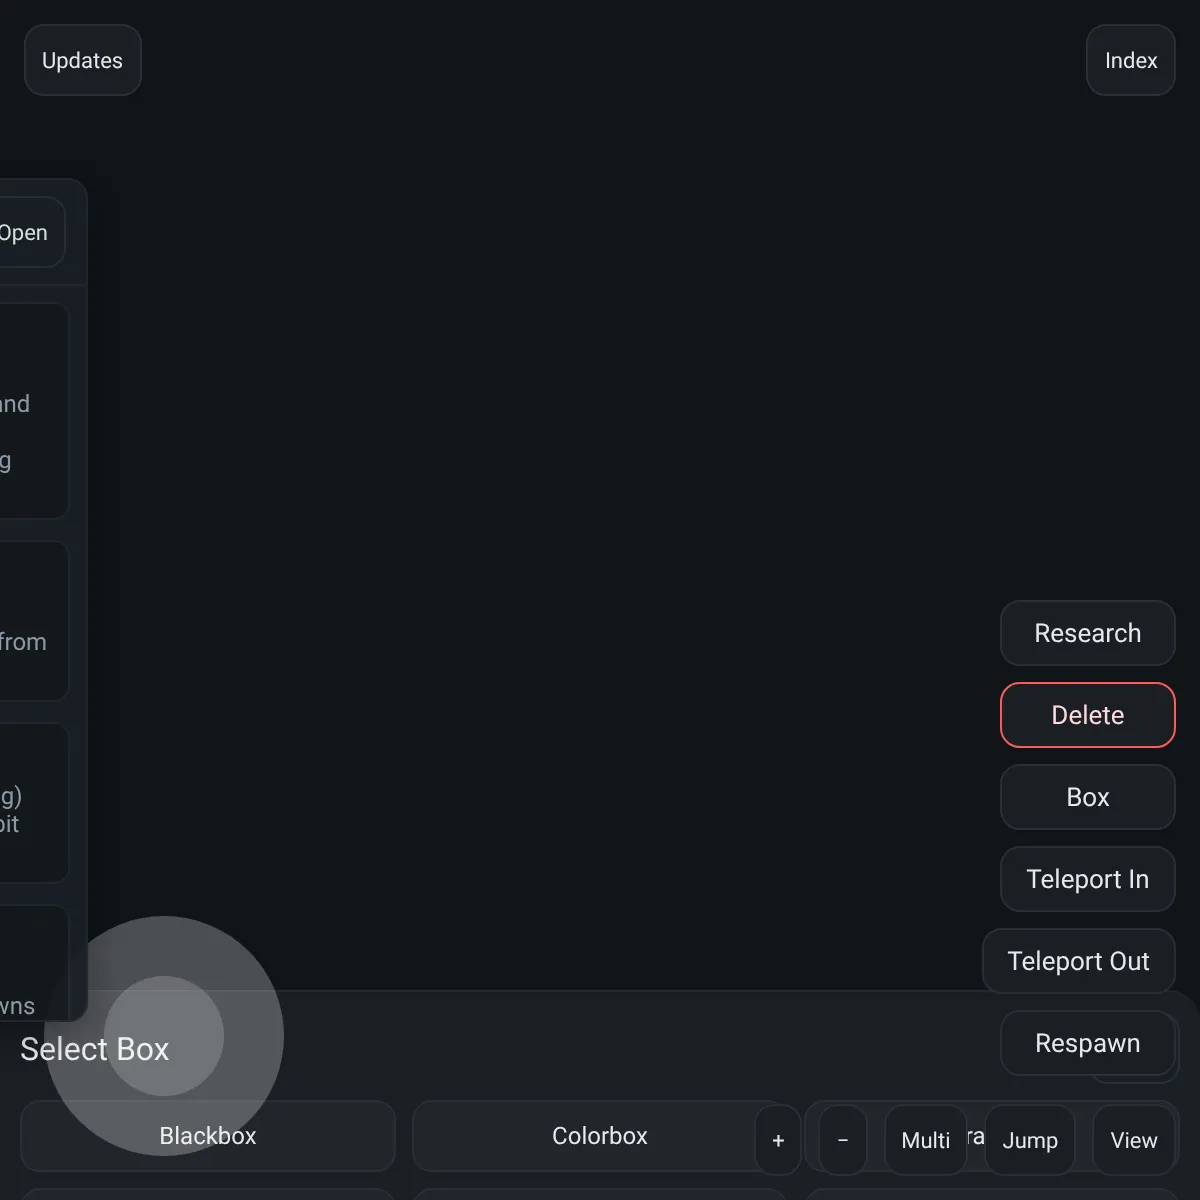
Task: Click the plus (+) zoom button
Action: pyautogui.click(x=778, y=1140)
